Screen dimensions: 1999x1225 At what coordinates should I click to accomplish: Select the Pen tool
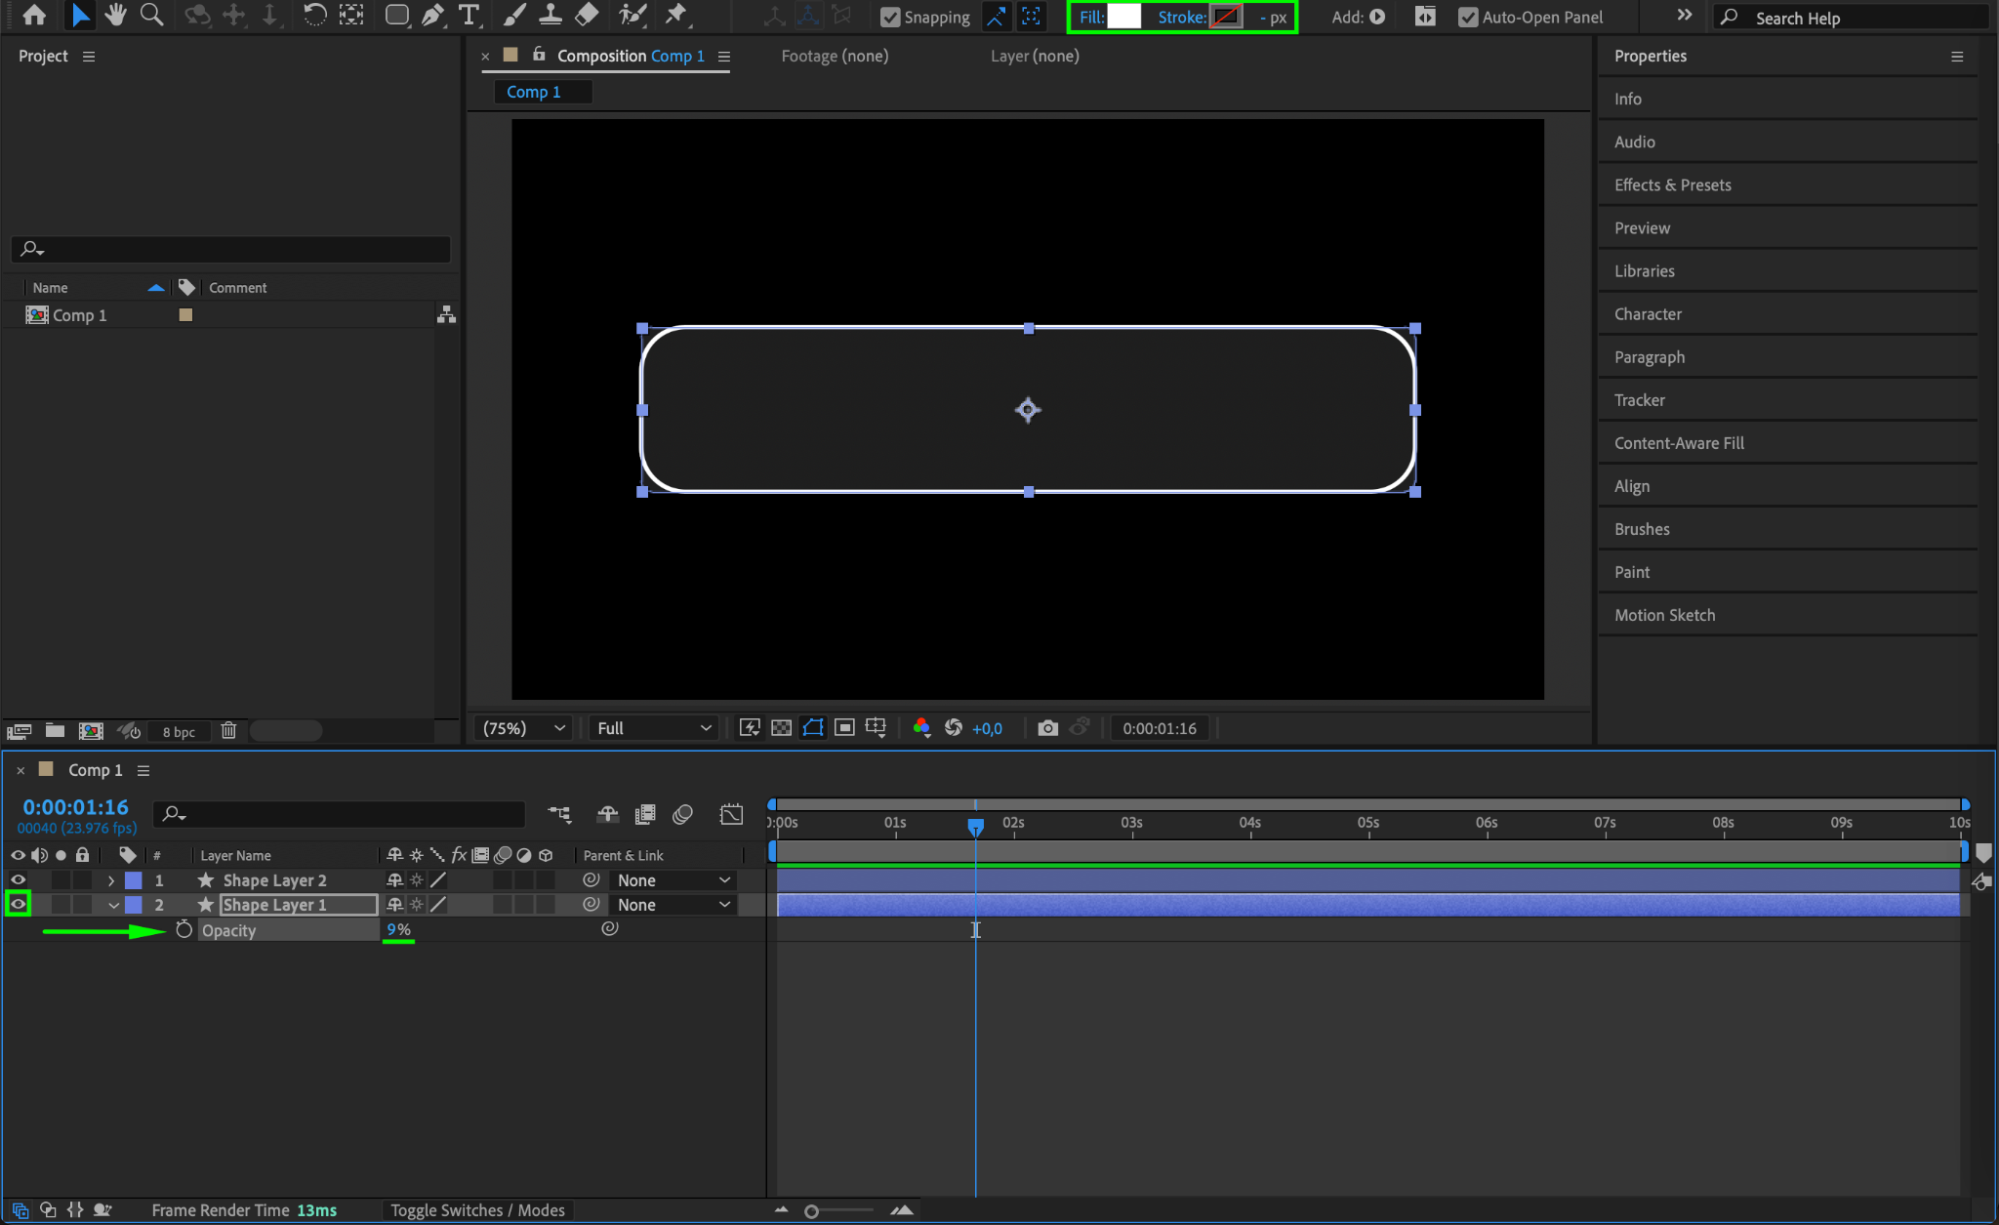tap(433, 15)
